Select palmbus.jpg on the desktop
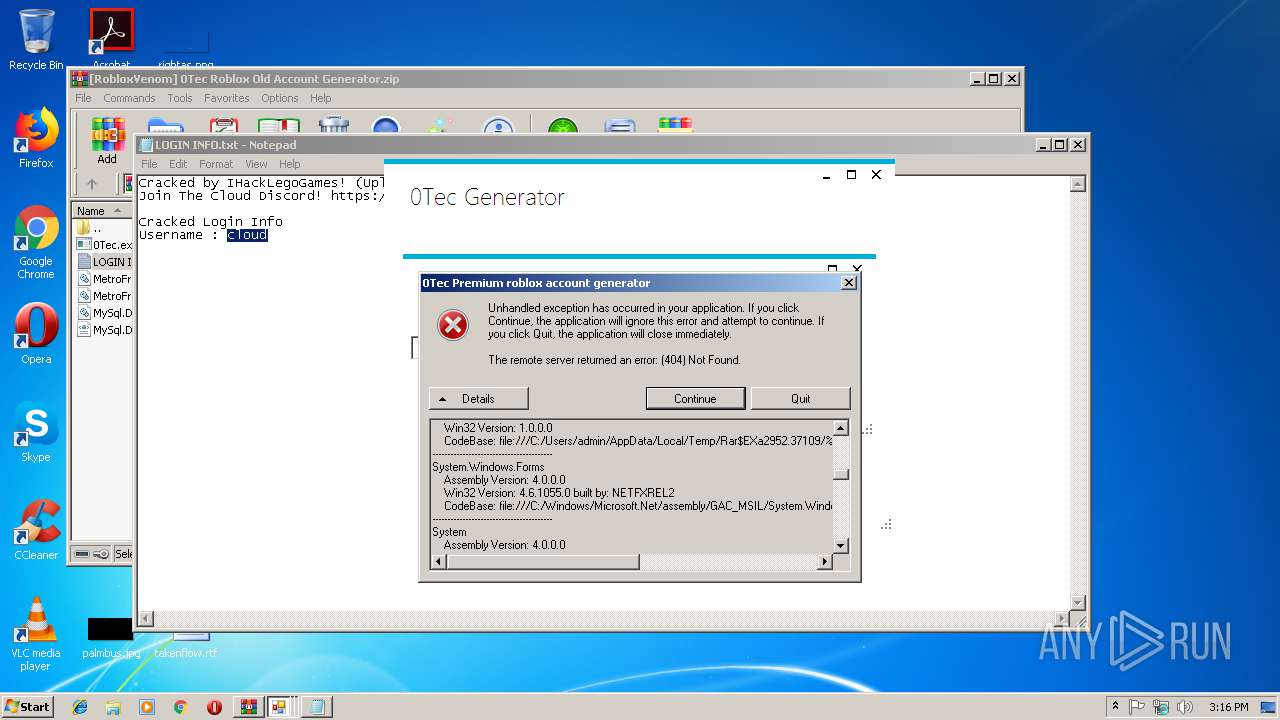This screenshot has width=1280, height=720. tap(111, 638)
